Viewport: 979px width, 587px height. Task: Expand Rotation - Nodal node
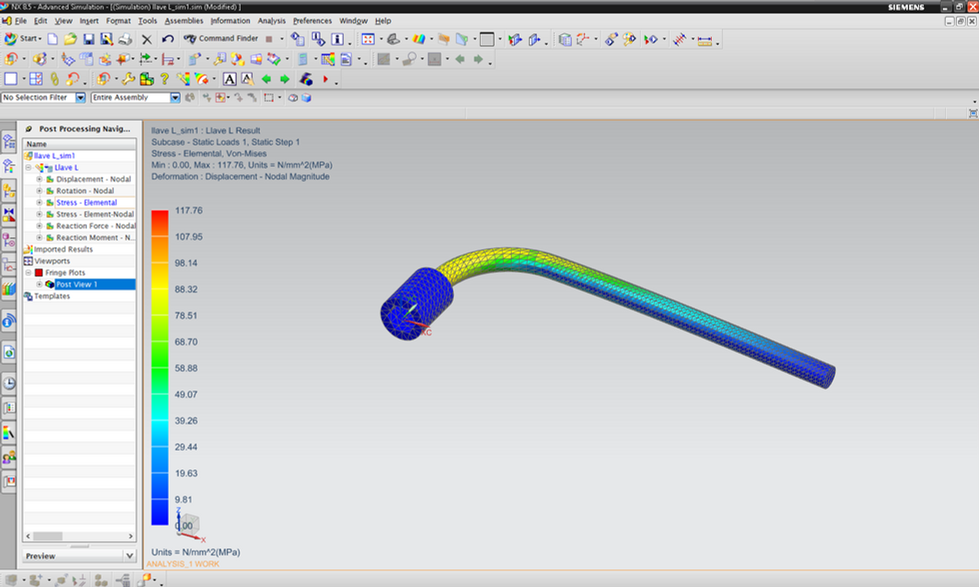coord(39,191)
